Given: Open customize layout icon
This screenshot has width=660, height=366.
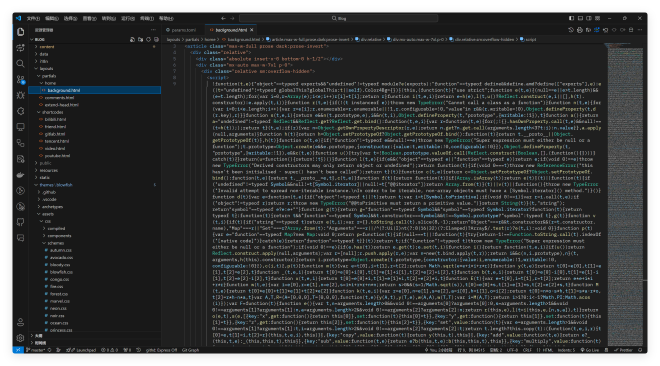Looking at the screenshot, I should 598,19.
